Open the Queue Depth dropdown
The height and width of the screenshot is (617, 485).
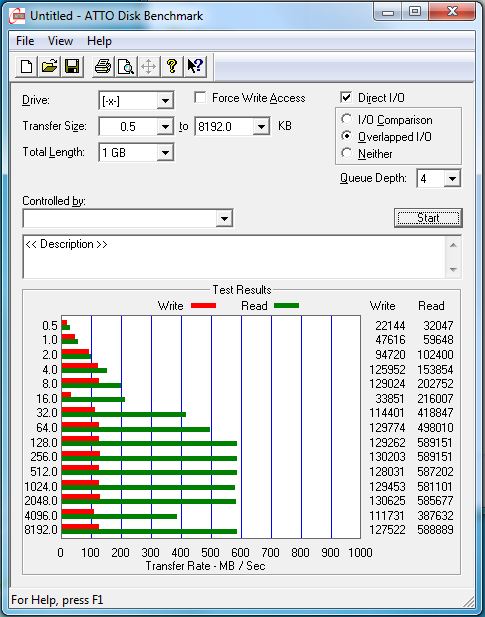tap(452, 179)
